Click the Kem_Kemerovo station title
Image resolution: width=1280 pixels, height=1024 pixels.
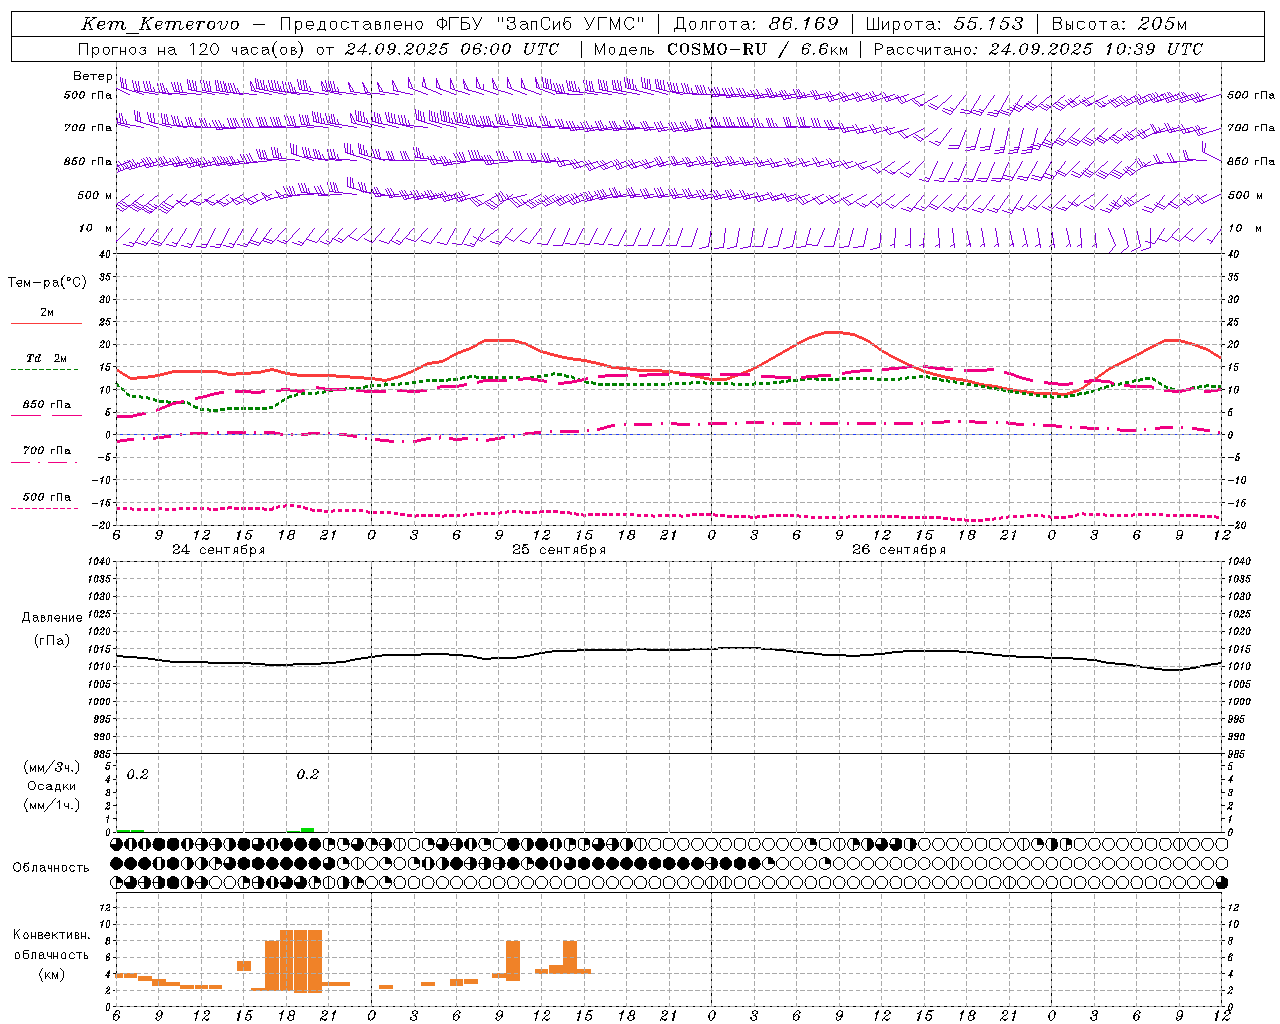(160, 24)
